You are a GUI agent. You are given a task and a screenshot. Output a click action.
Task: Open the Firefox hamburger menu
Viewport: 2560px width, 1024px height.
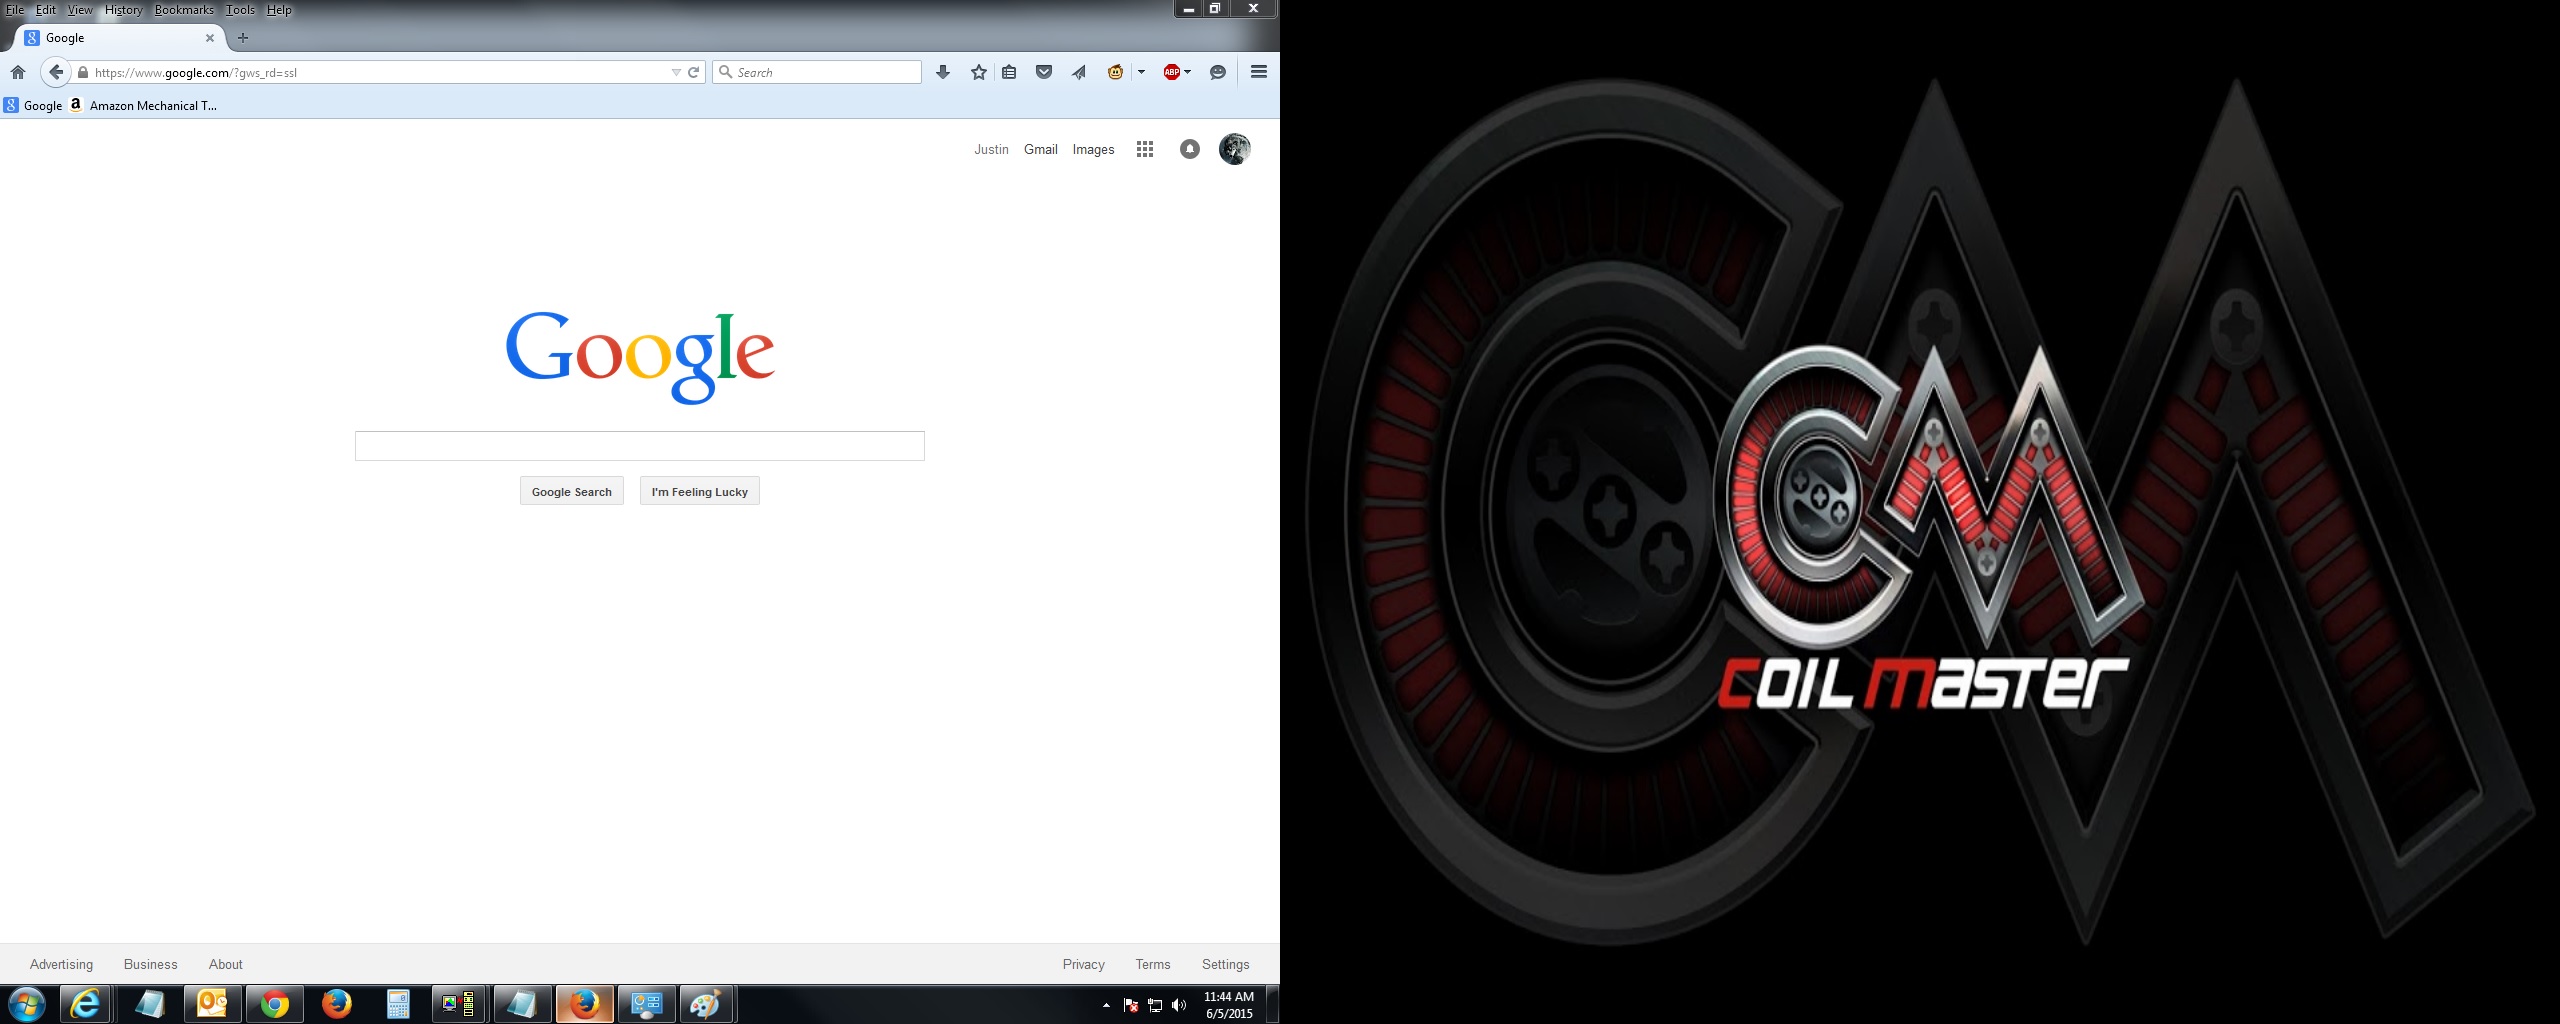pos(1259,72)
